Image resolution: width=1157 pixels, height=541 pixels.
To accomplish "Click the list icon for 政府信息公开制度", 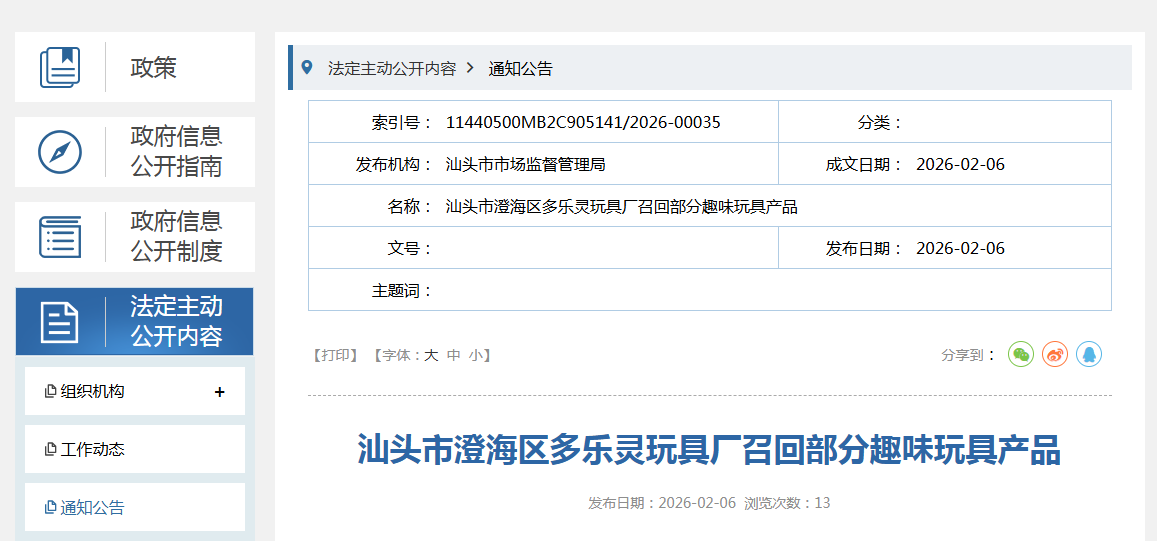I will (60, 237).
